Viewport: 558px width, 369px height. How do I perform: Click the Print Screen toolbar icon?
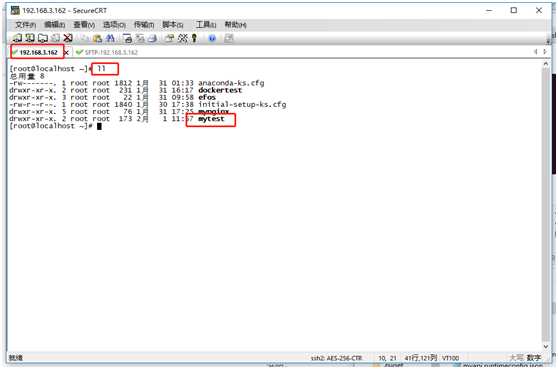coord(127,38)
